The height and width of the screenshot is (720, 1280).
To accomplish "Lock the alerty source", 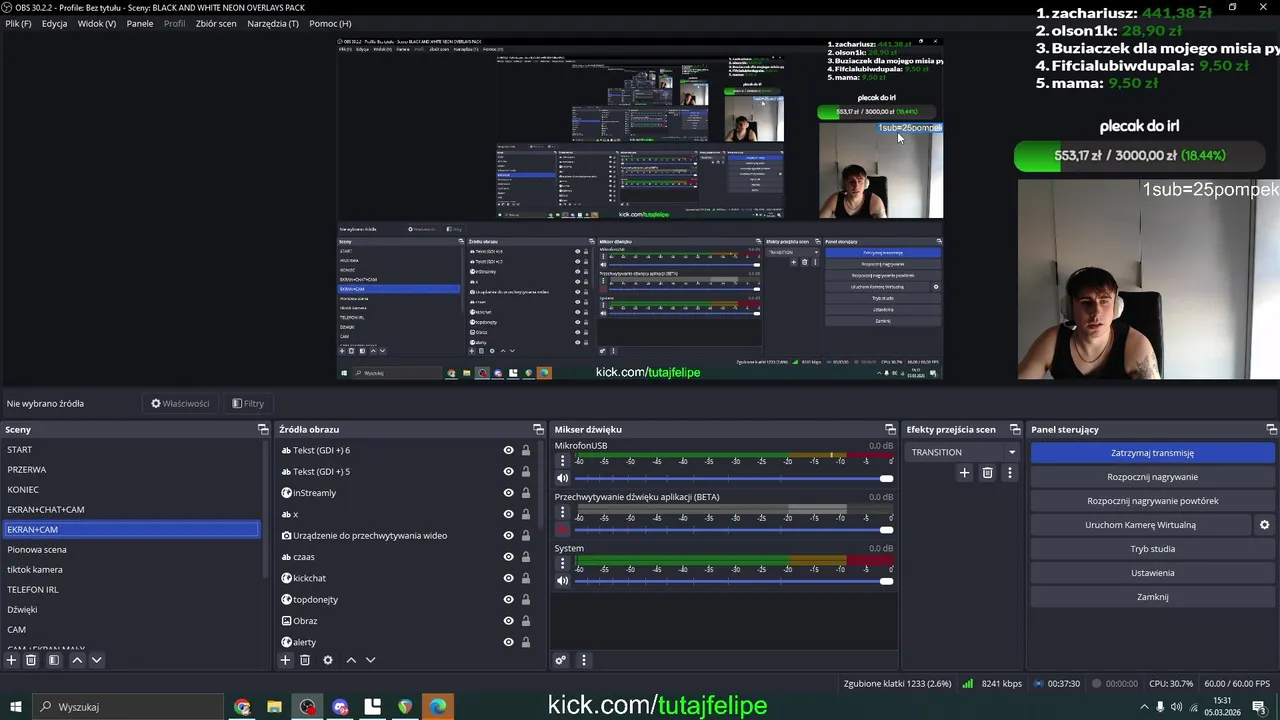I will [x=526, y=642].
